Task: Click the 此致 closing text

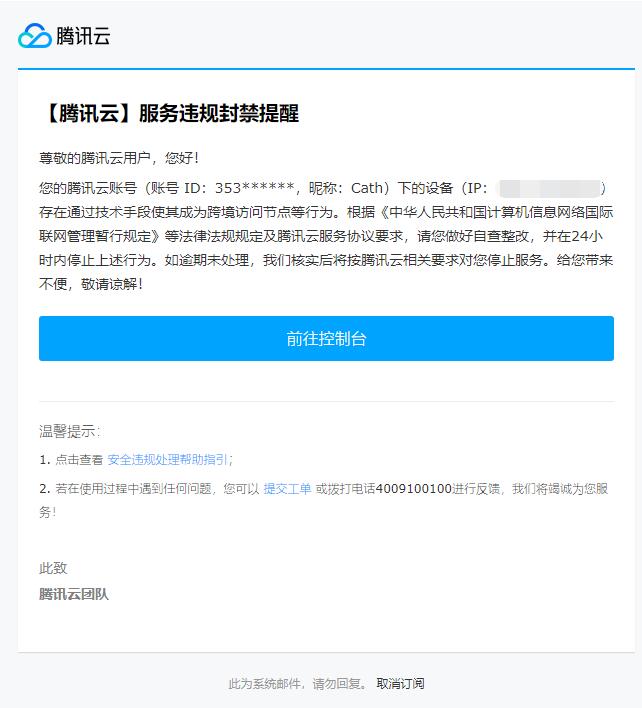Action: coord(53,568)
